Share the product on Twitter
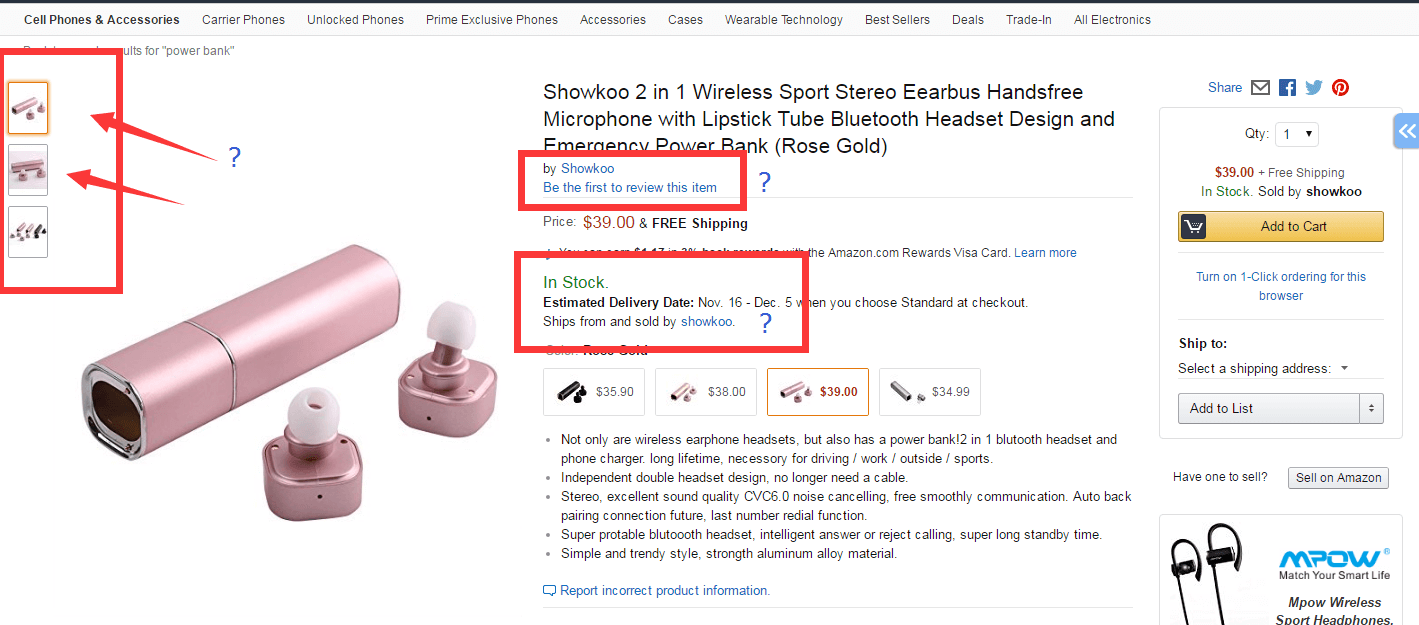Image resolution: width=1419 pixels, height=625 pixels. tap(1314, 88)
